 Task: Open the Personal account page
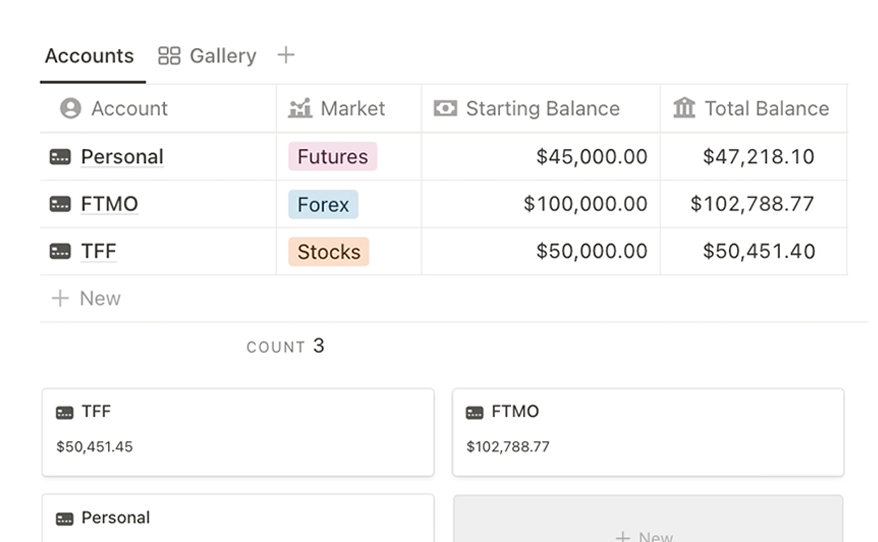pyautogui.click(x=122, y=157)
